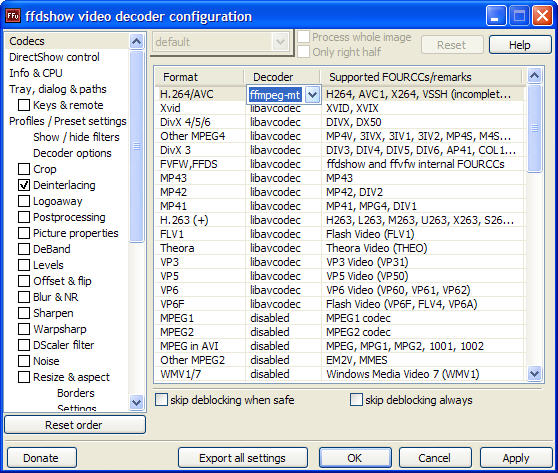558x473 pixels.
Task: Click the Format column header
Action: tap(200, 77)
